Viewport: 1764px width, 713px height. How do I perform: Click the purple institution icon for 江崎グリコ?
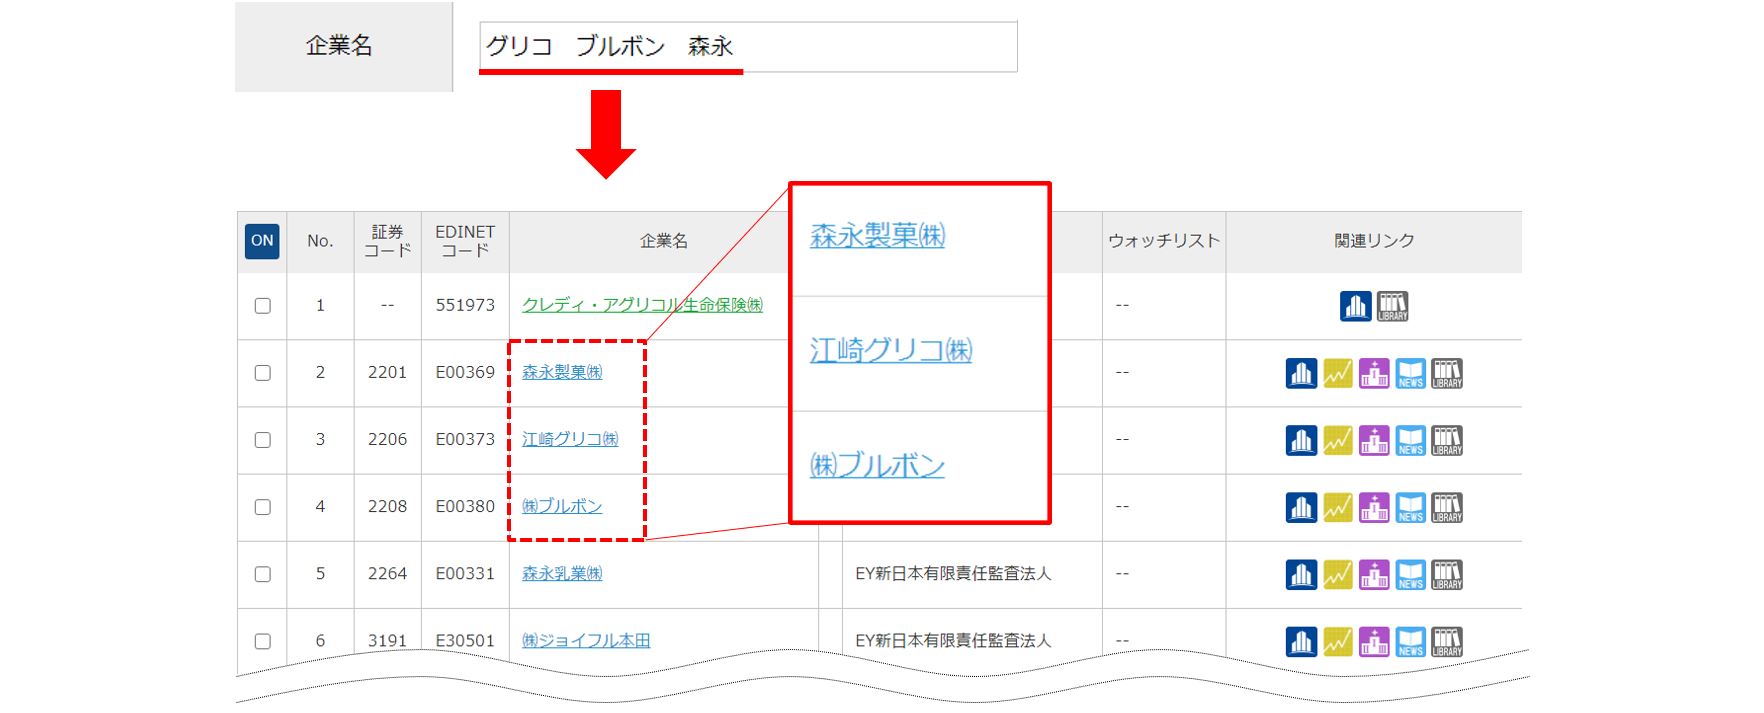(x=1374, y=441)
